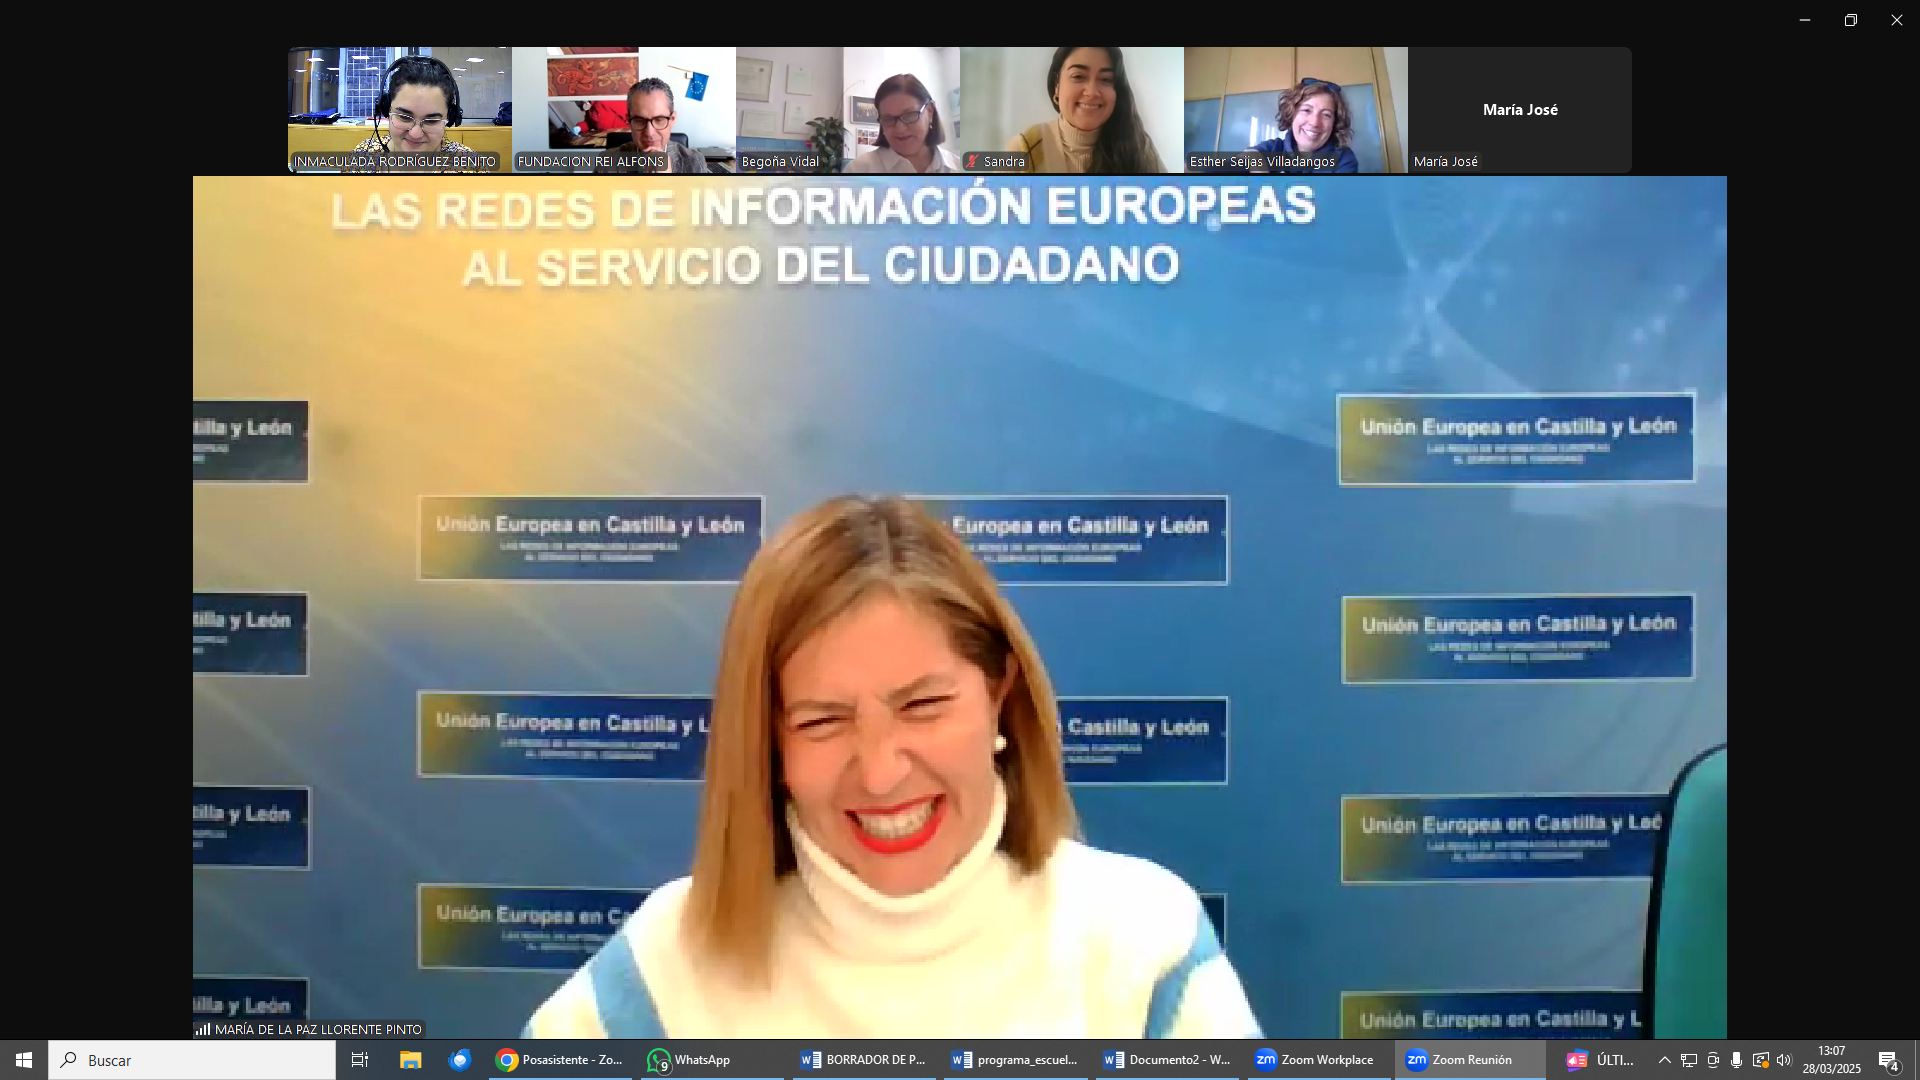Image resolution: width=1920 pixels, height=1080 pixels.
Task: Open the notification center with 4 notifications
Action: [x=1889, y=1060]
